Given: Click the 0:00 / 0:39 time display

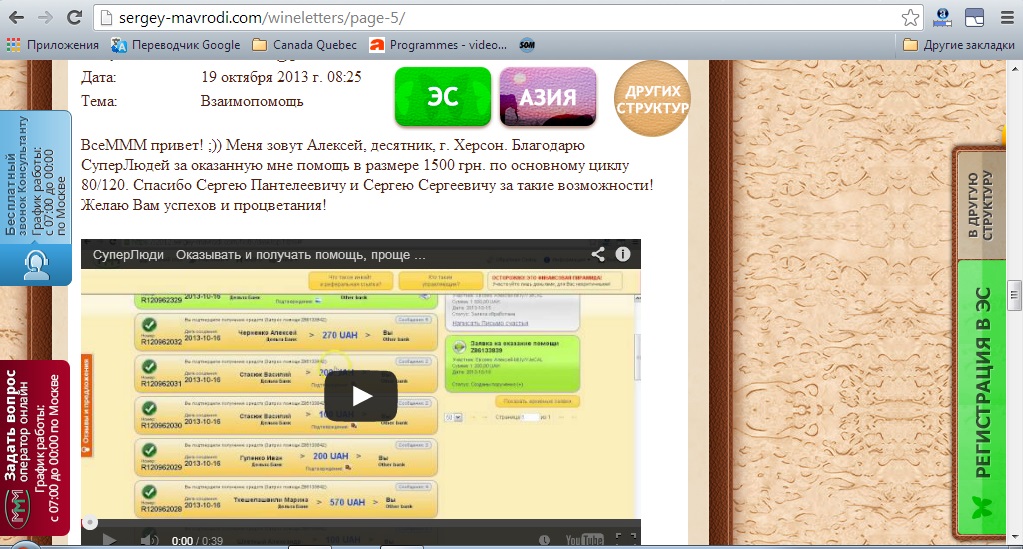Looking at the screenshot, I should 197,541.
